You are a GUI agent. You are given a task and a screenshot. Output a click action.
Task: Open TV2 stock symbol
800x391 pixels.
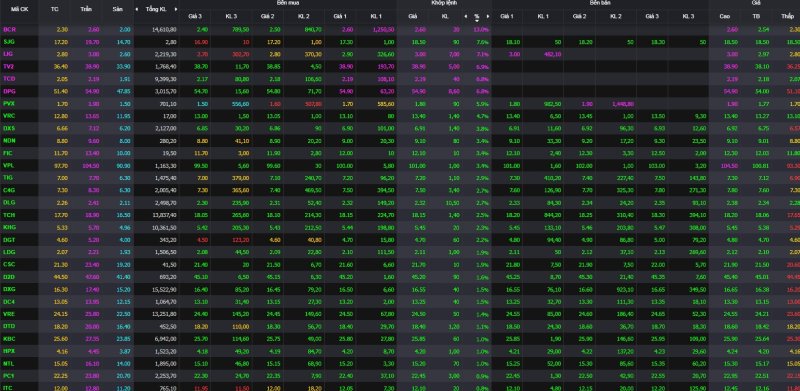(9, 66)
